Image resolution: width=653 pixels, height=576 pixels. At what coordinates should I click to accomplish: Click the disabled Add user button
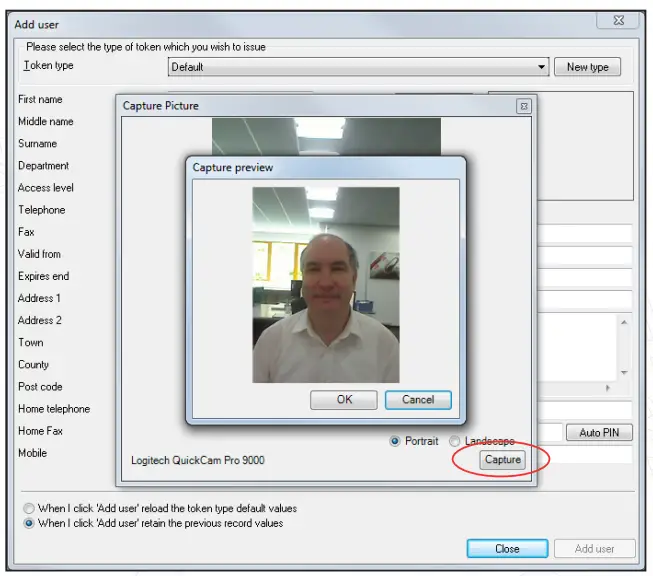[x=594, y=549]
